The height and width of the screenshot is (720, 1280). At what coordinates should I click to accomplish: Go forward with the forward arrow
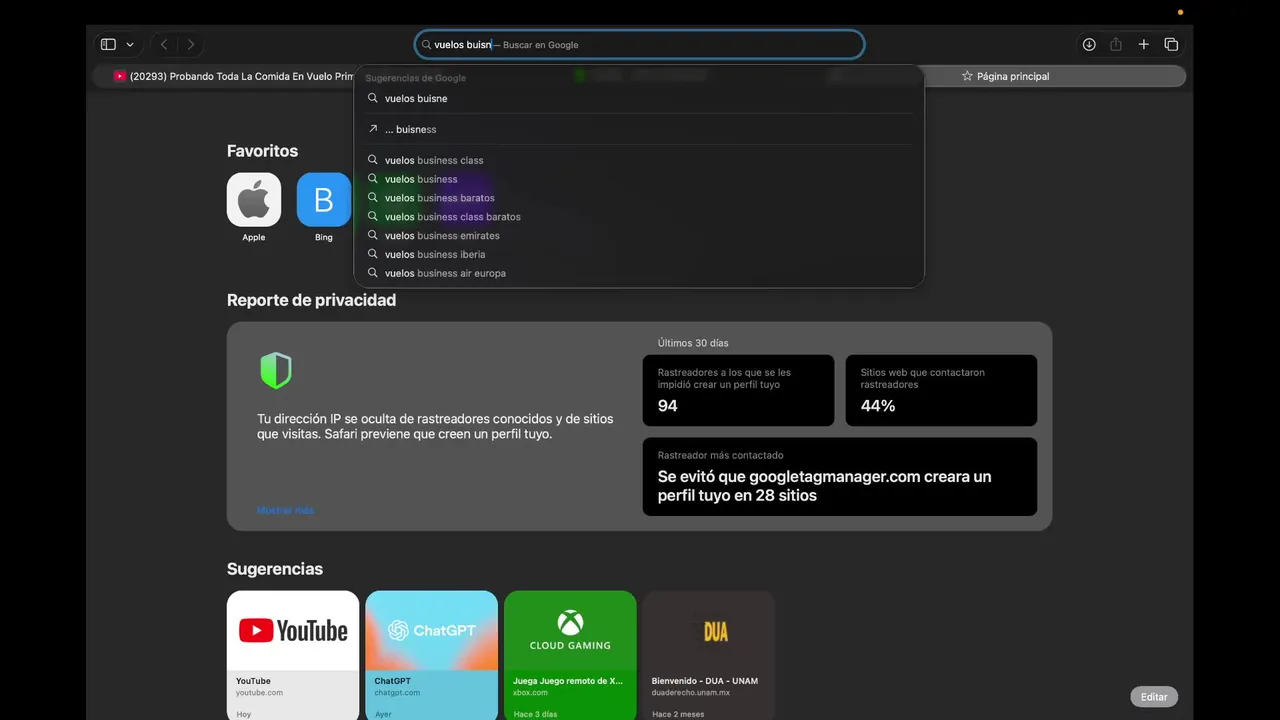point(191,44)
